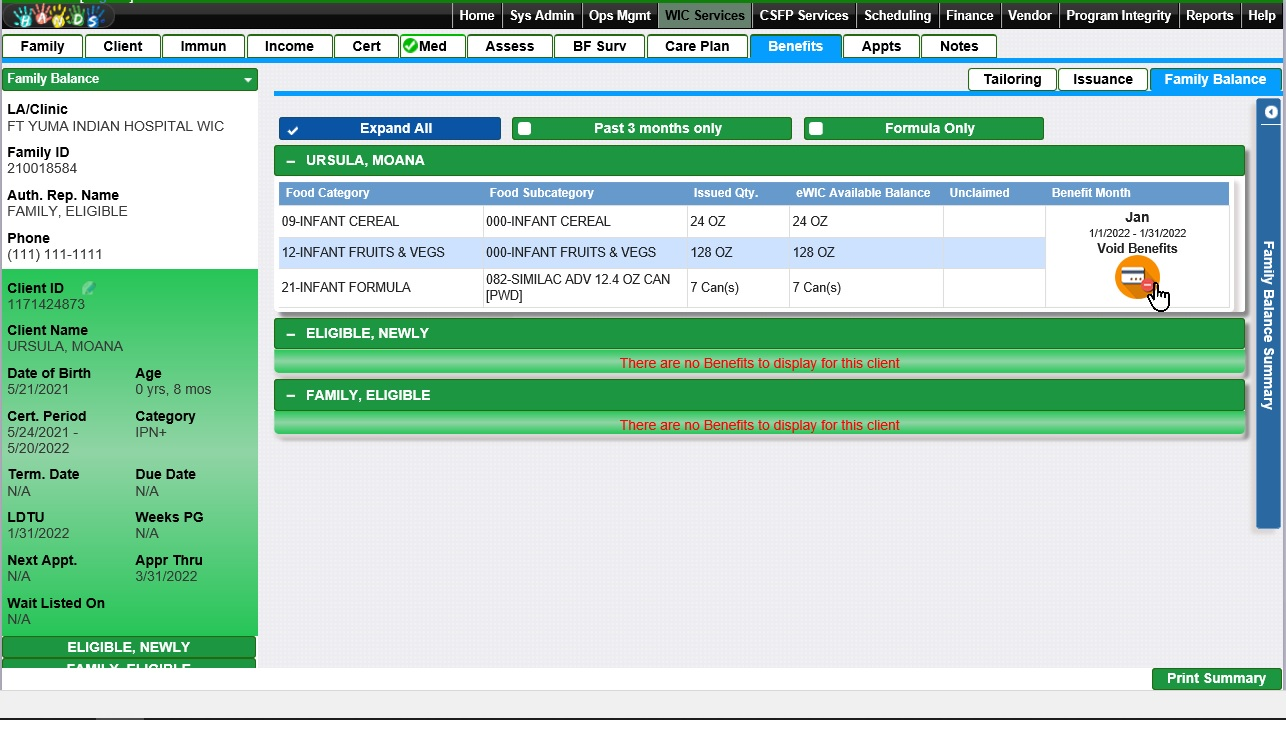The height and width of the screenshot is (739, 1286).
Task: Open the Scheduling menu
Action: (x=897, y=16)
